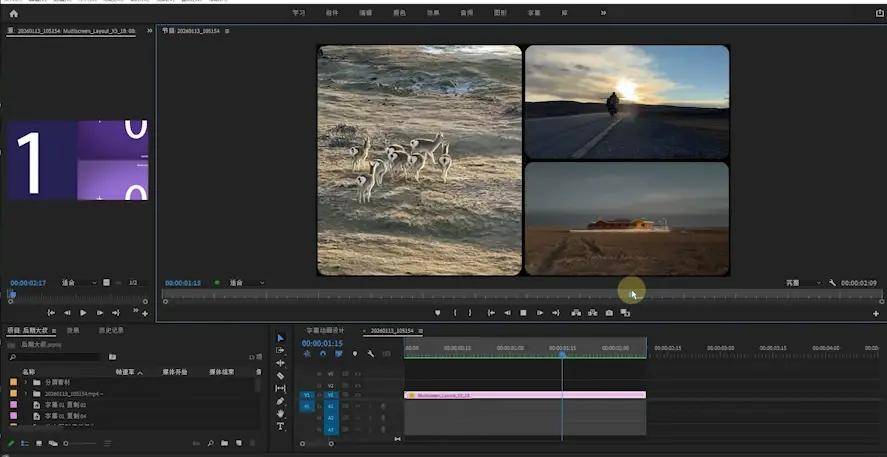Select the Razor tool

(x=280, y=376)
